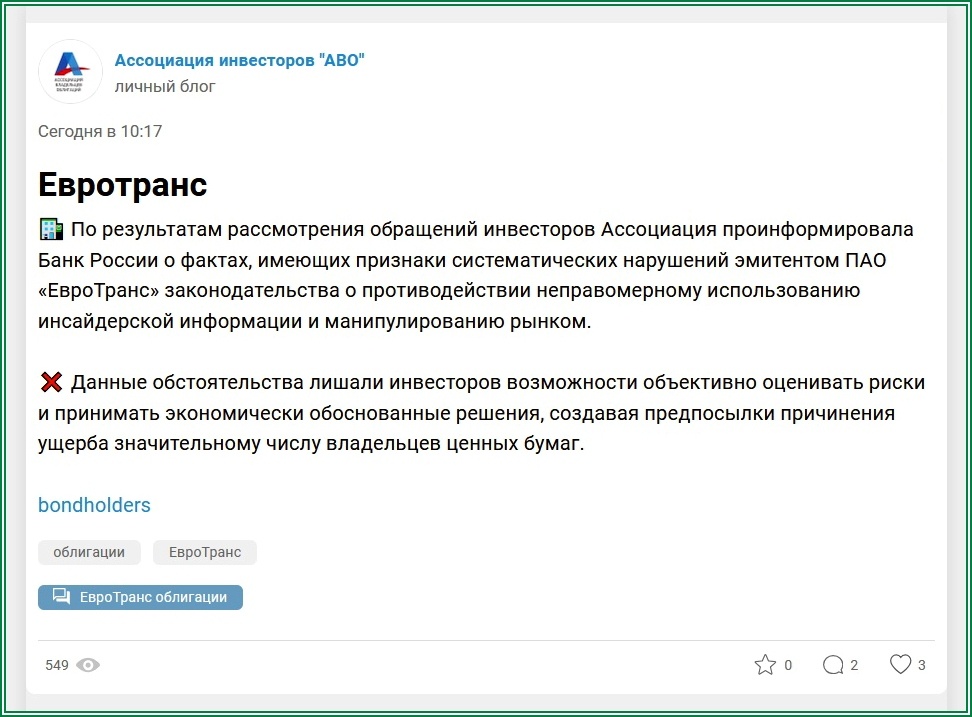The image size is (972, 717).
Task: Open the Евротранс post title
Action: click(x=123, y=184)
